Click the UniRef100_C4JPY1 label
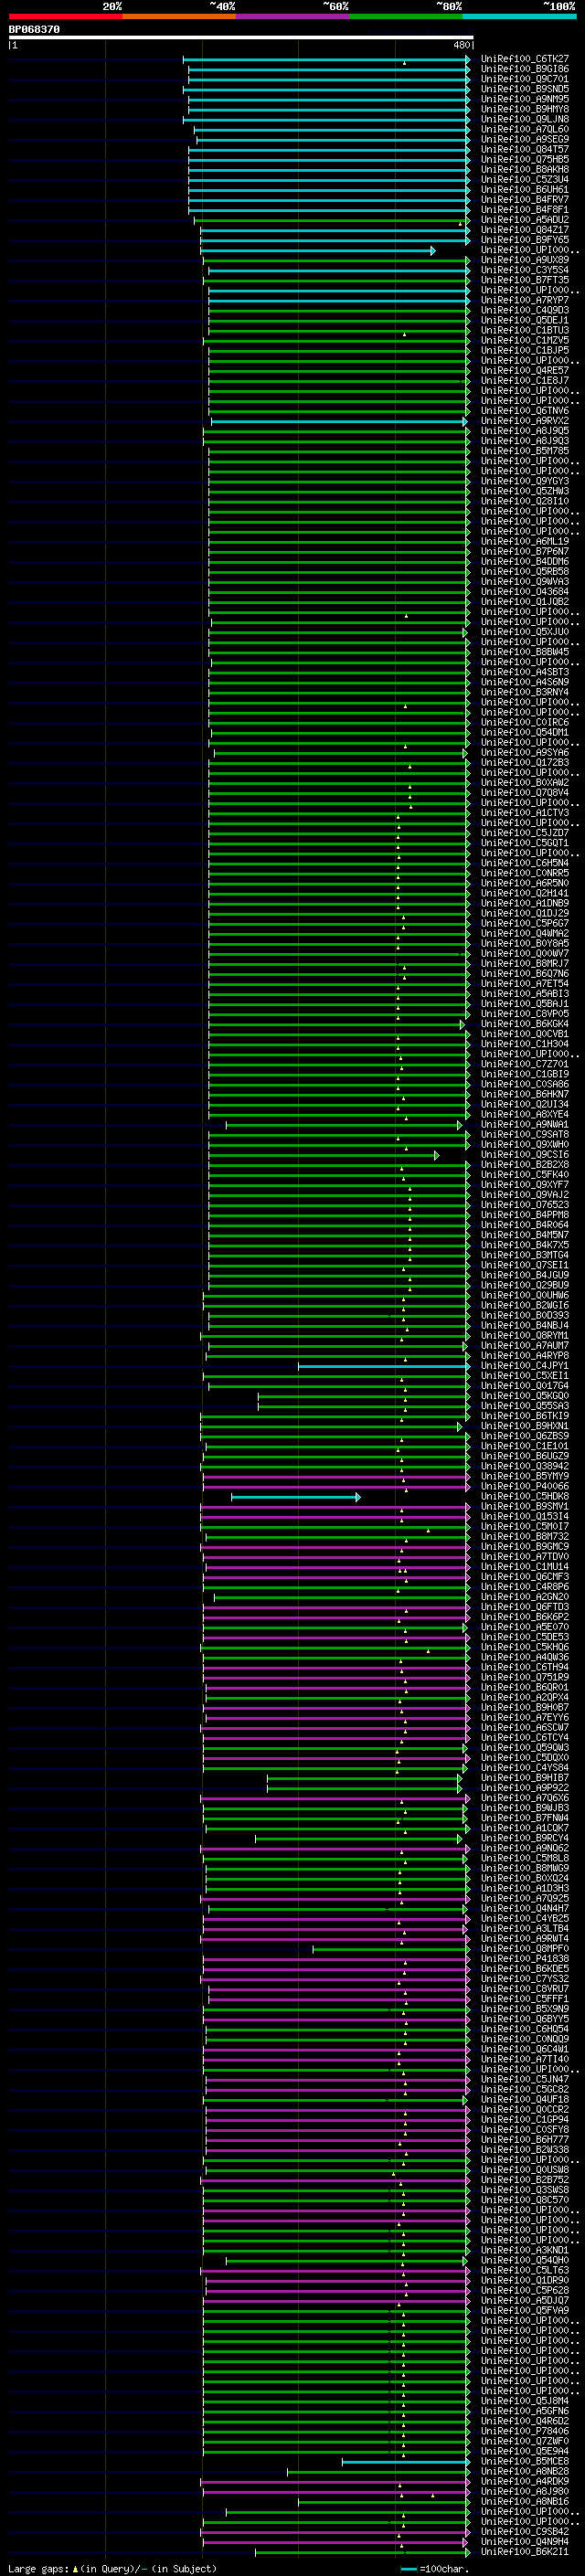The width and height of the screenshot is (585, 2576). 525,1366
